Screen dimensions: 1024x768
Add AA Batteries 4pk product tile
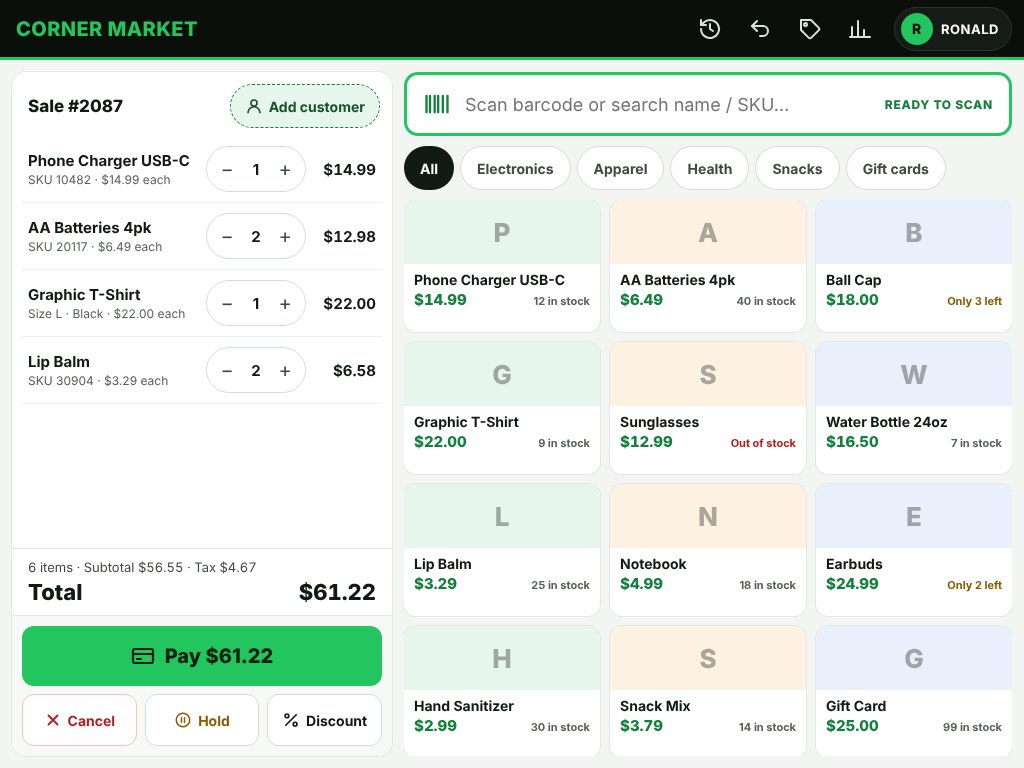[x=708, y=266]
